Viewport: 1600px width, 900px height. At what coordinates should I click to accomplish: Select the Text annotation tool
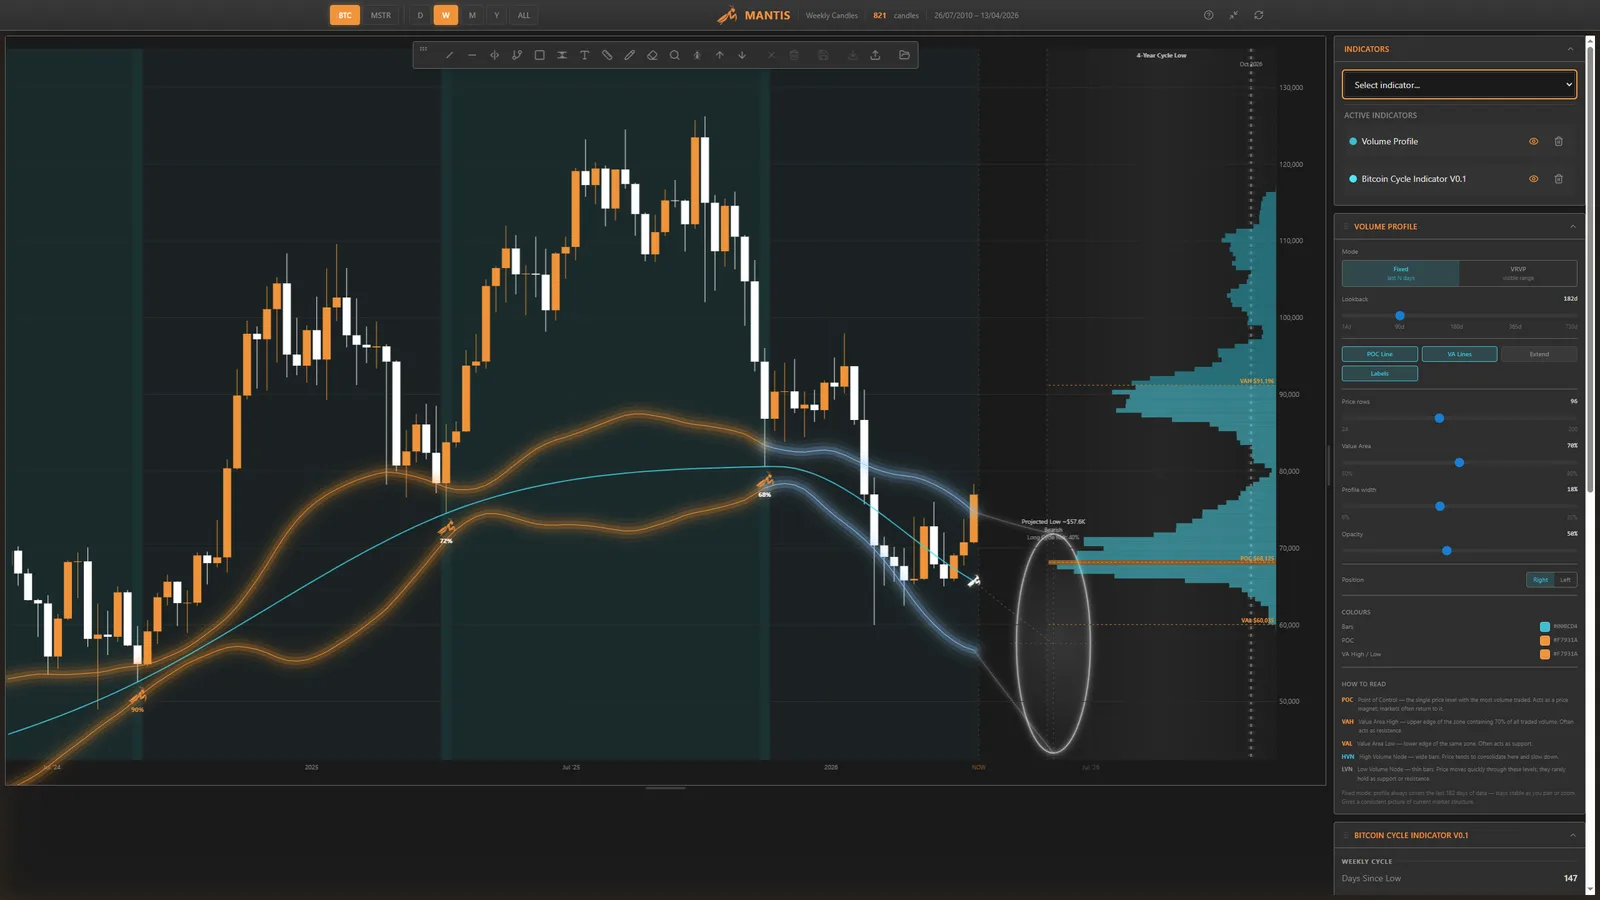pos(584,55)
